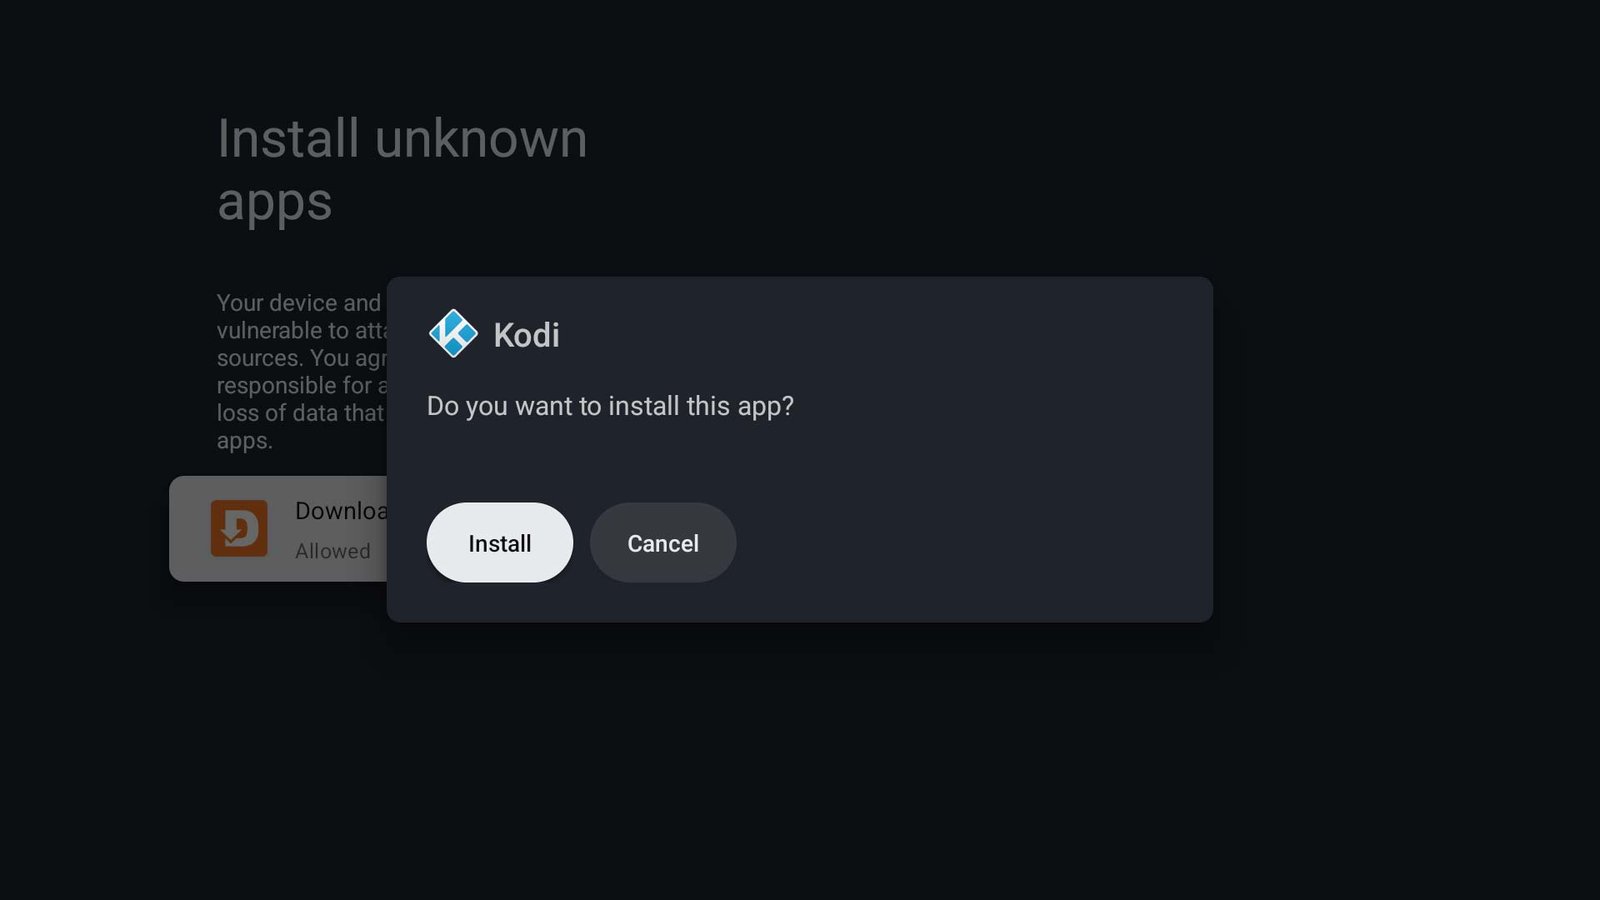Click the 'Install unknown apps' heading

click(x=402, y=170)
